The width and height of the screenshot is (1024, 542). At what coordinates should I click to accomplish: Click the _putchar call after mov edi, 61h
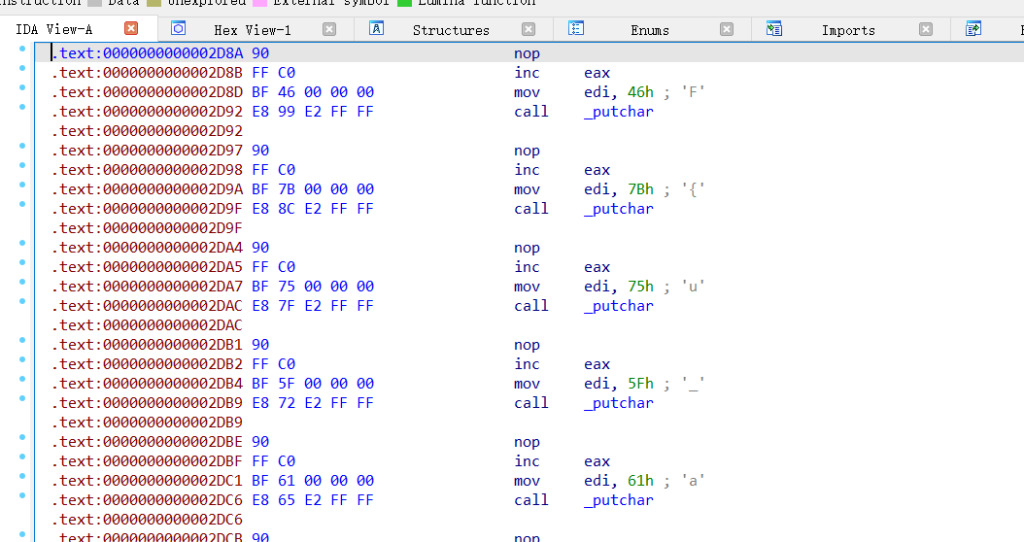point(618,500)
